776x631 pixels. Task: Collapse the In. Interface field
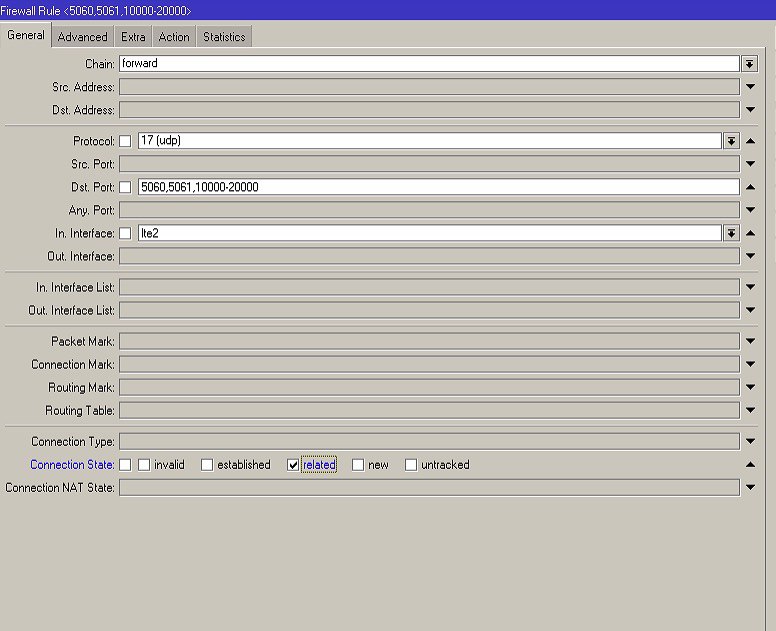pos(750,233)
